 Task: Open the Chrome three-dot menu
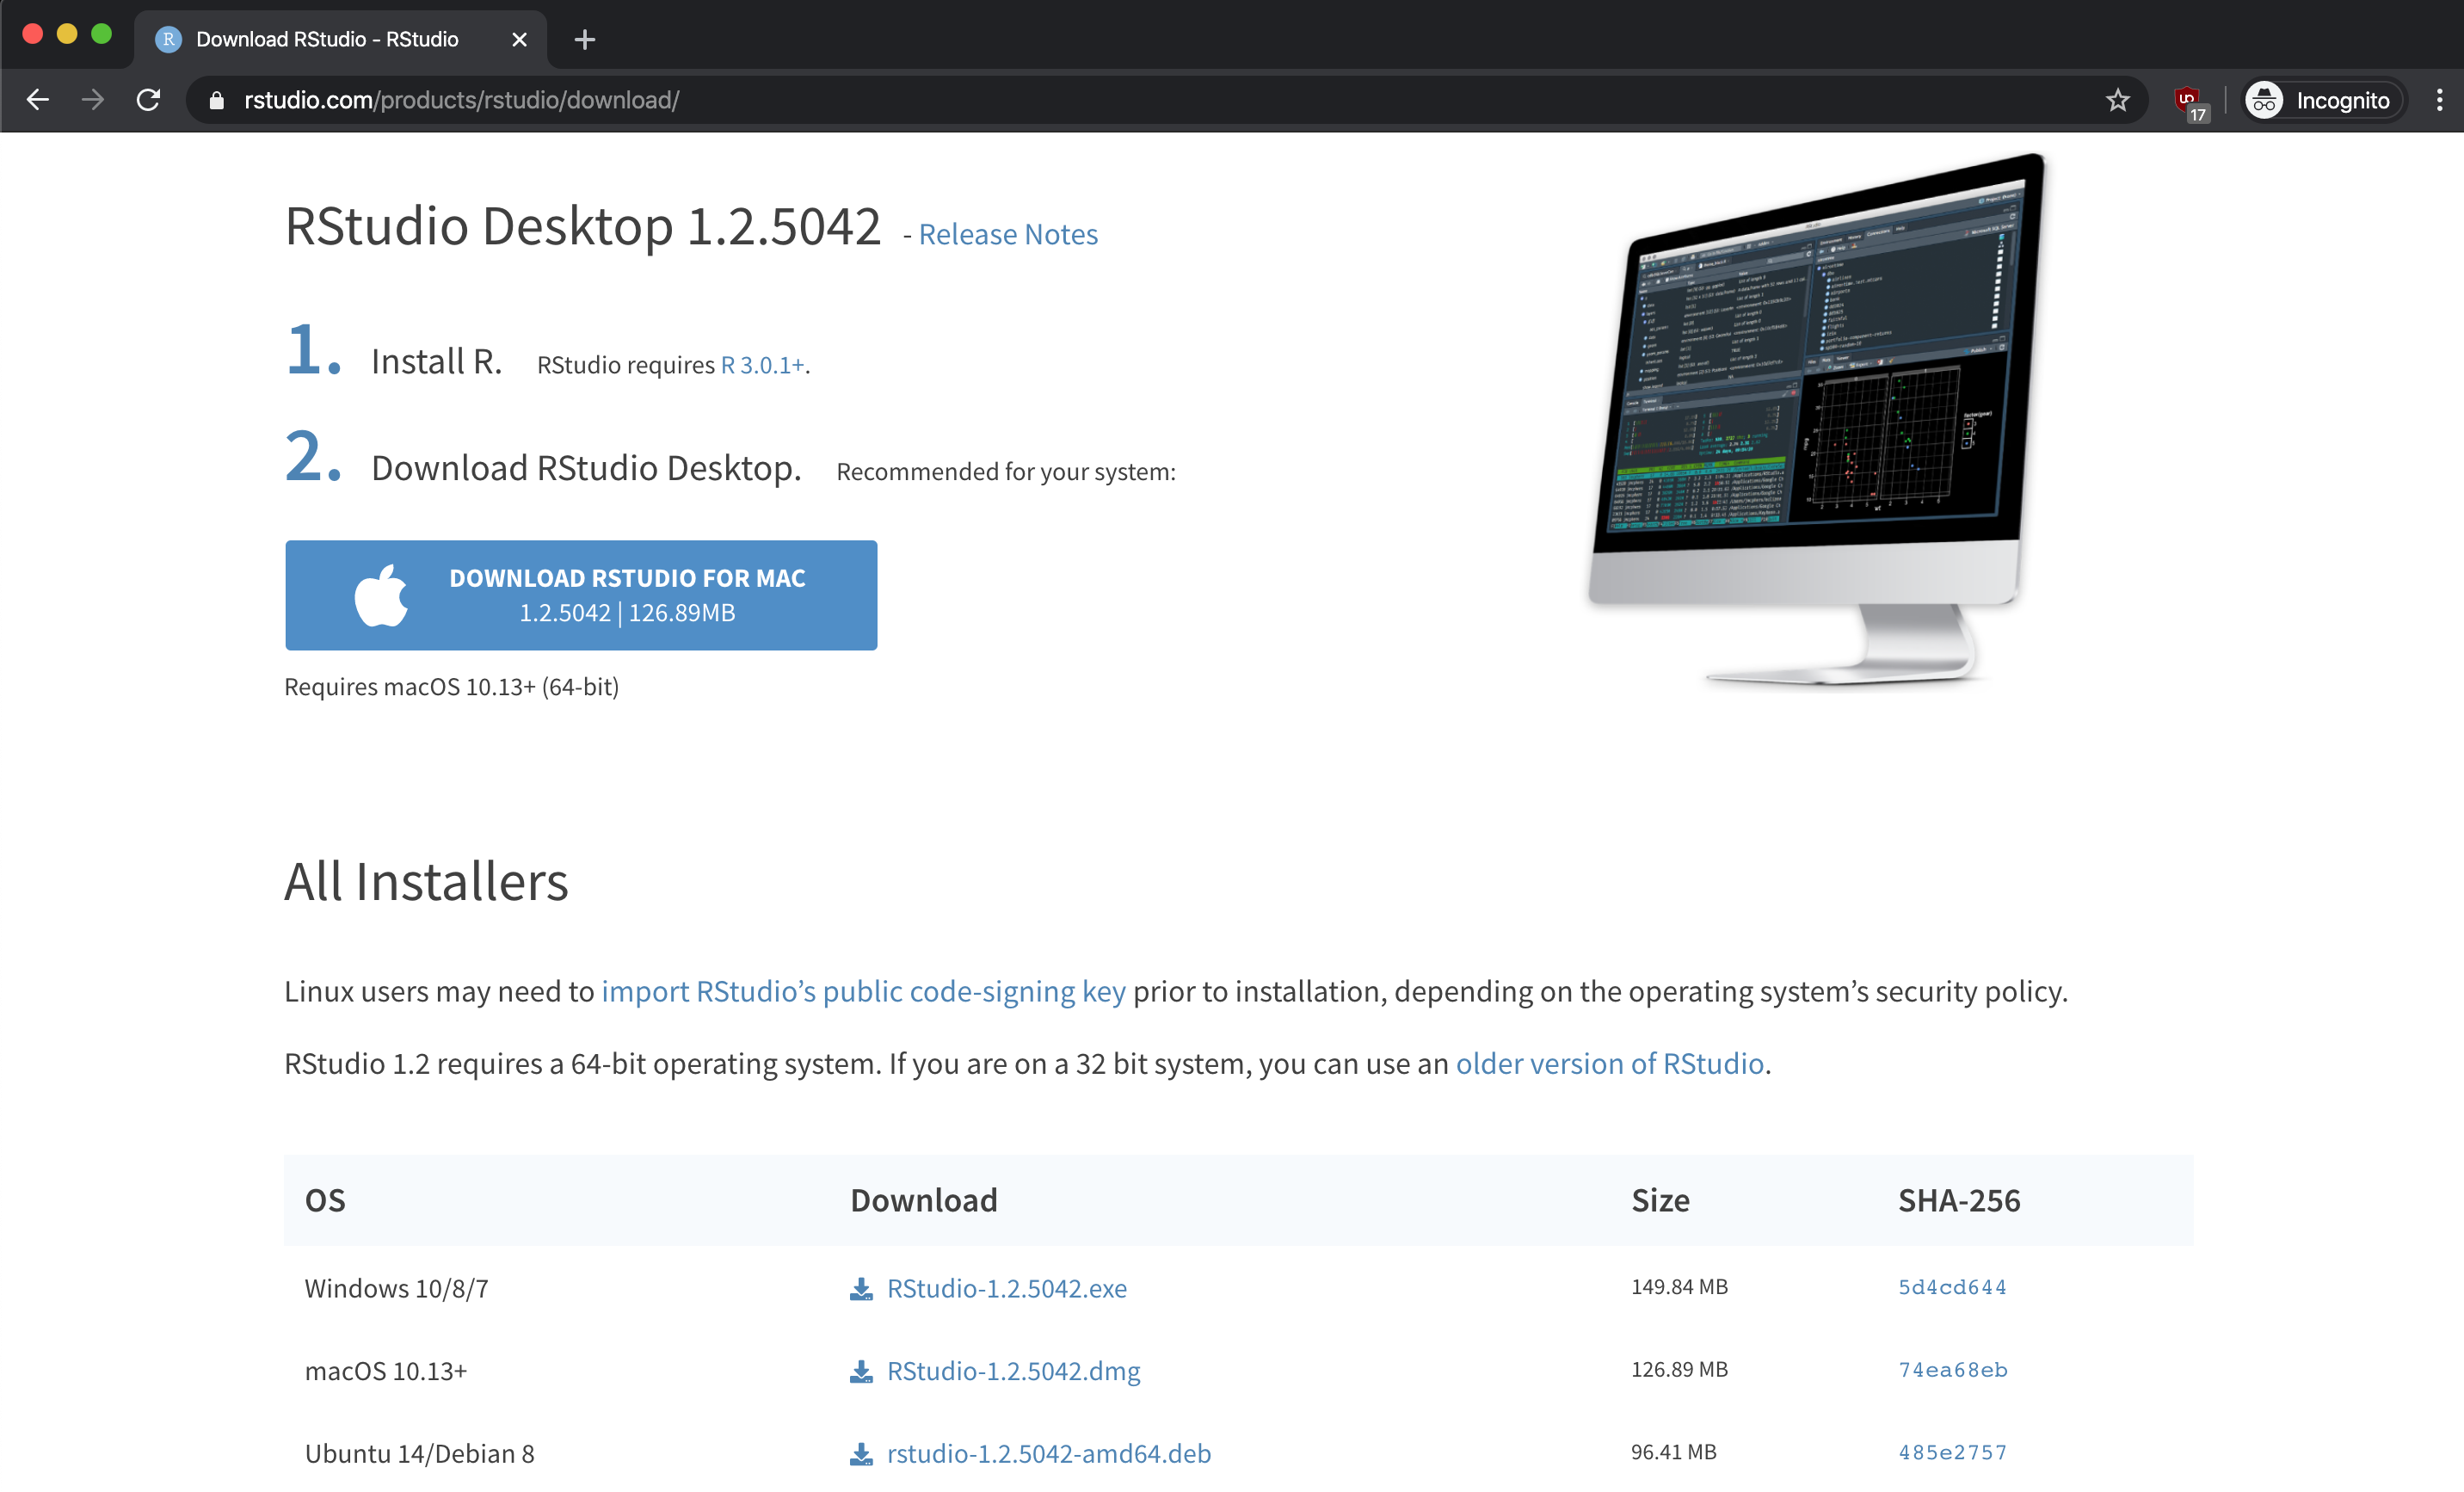pos(2438,99)
